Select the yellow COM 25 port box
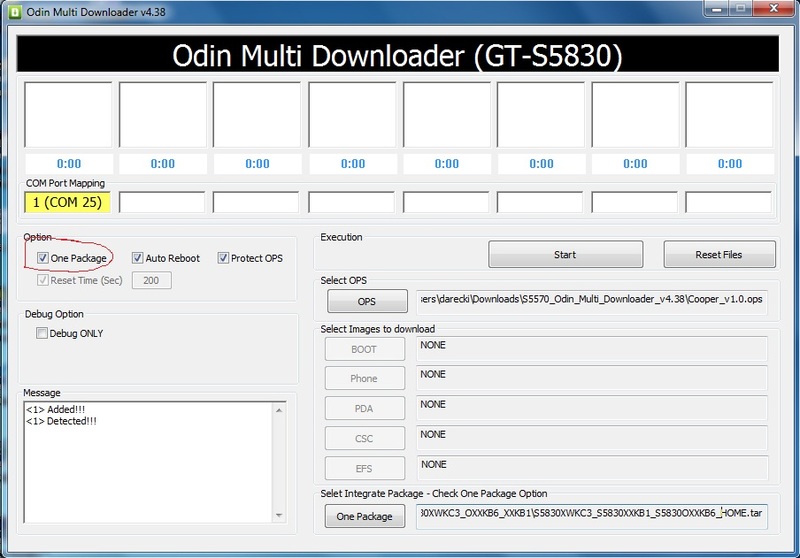The image size is (800, 558). pos(67,202)
